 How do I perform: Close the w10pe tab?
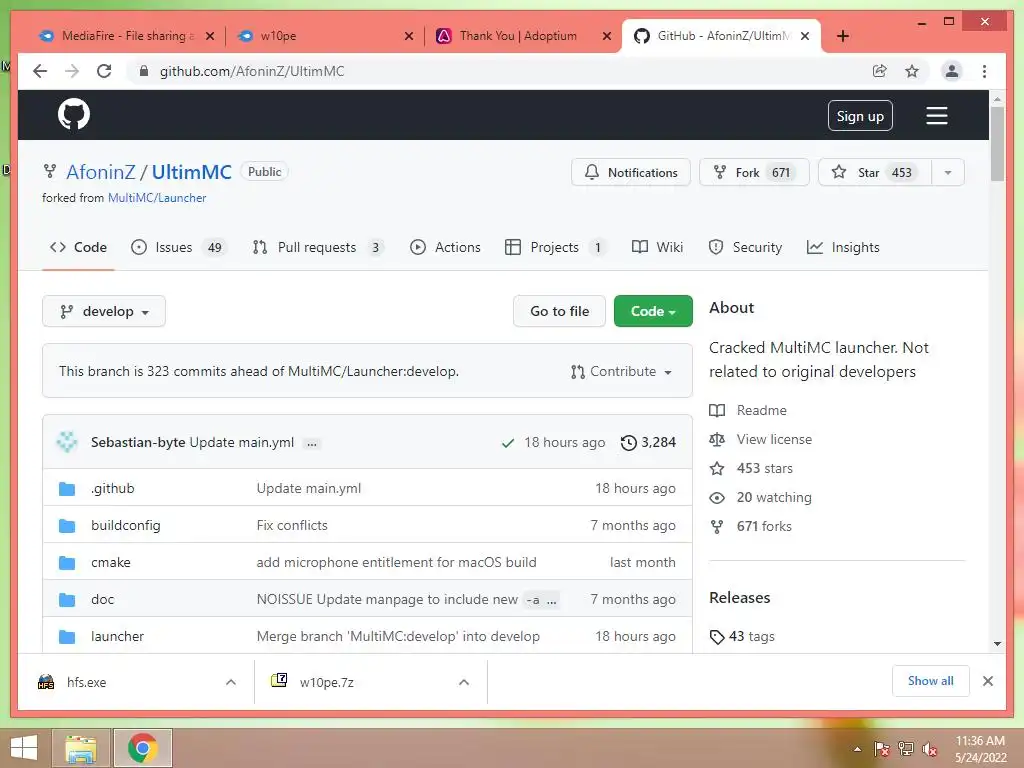click(409, 36)
